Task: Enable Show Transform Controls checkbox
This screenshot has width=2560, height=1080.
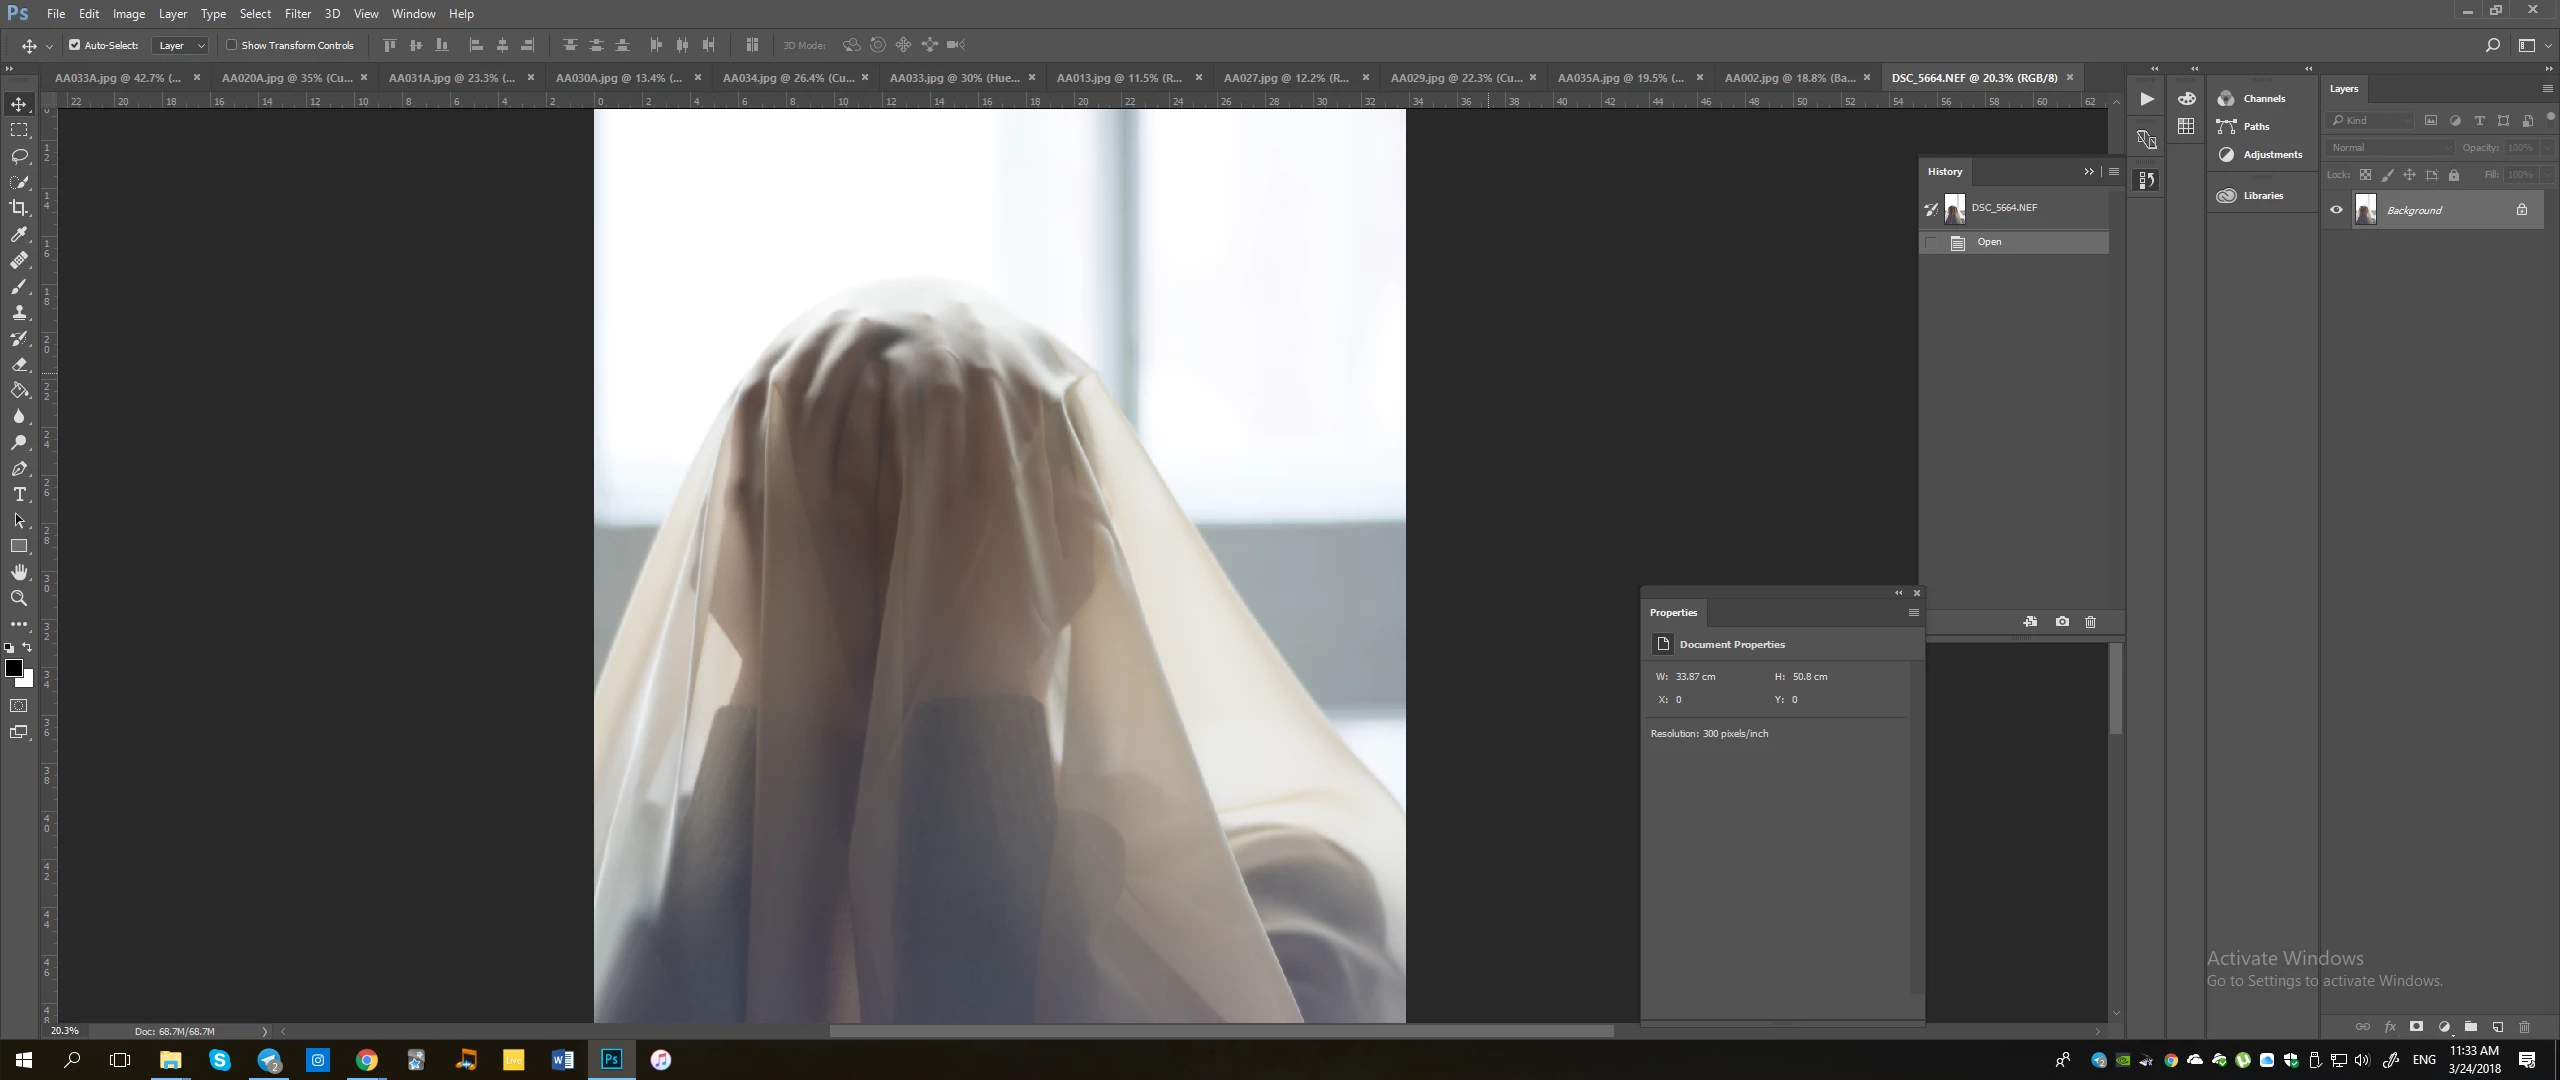Action: click(x=232, y=45)
